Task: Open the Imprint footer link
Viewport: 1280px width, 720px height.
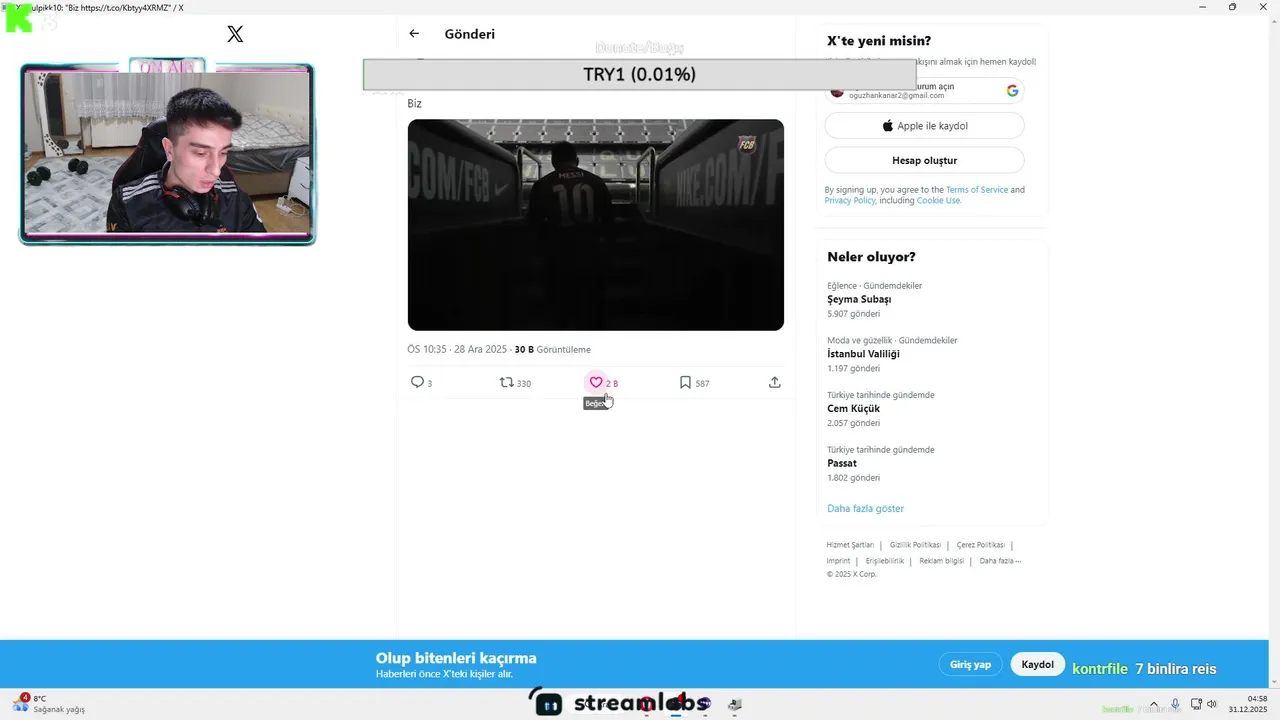Action: click(838, 561)
